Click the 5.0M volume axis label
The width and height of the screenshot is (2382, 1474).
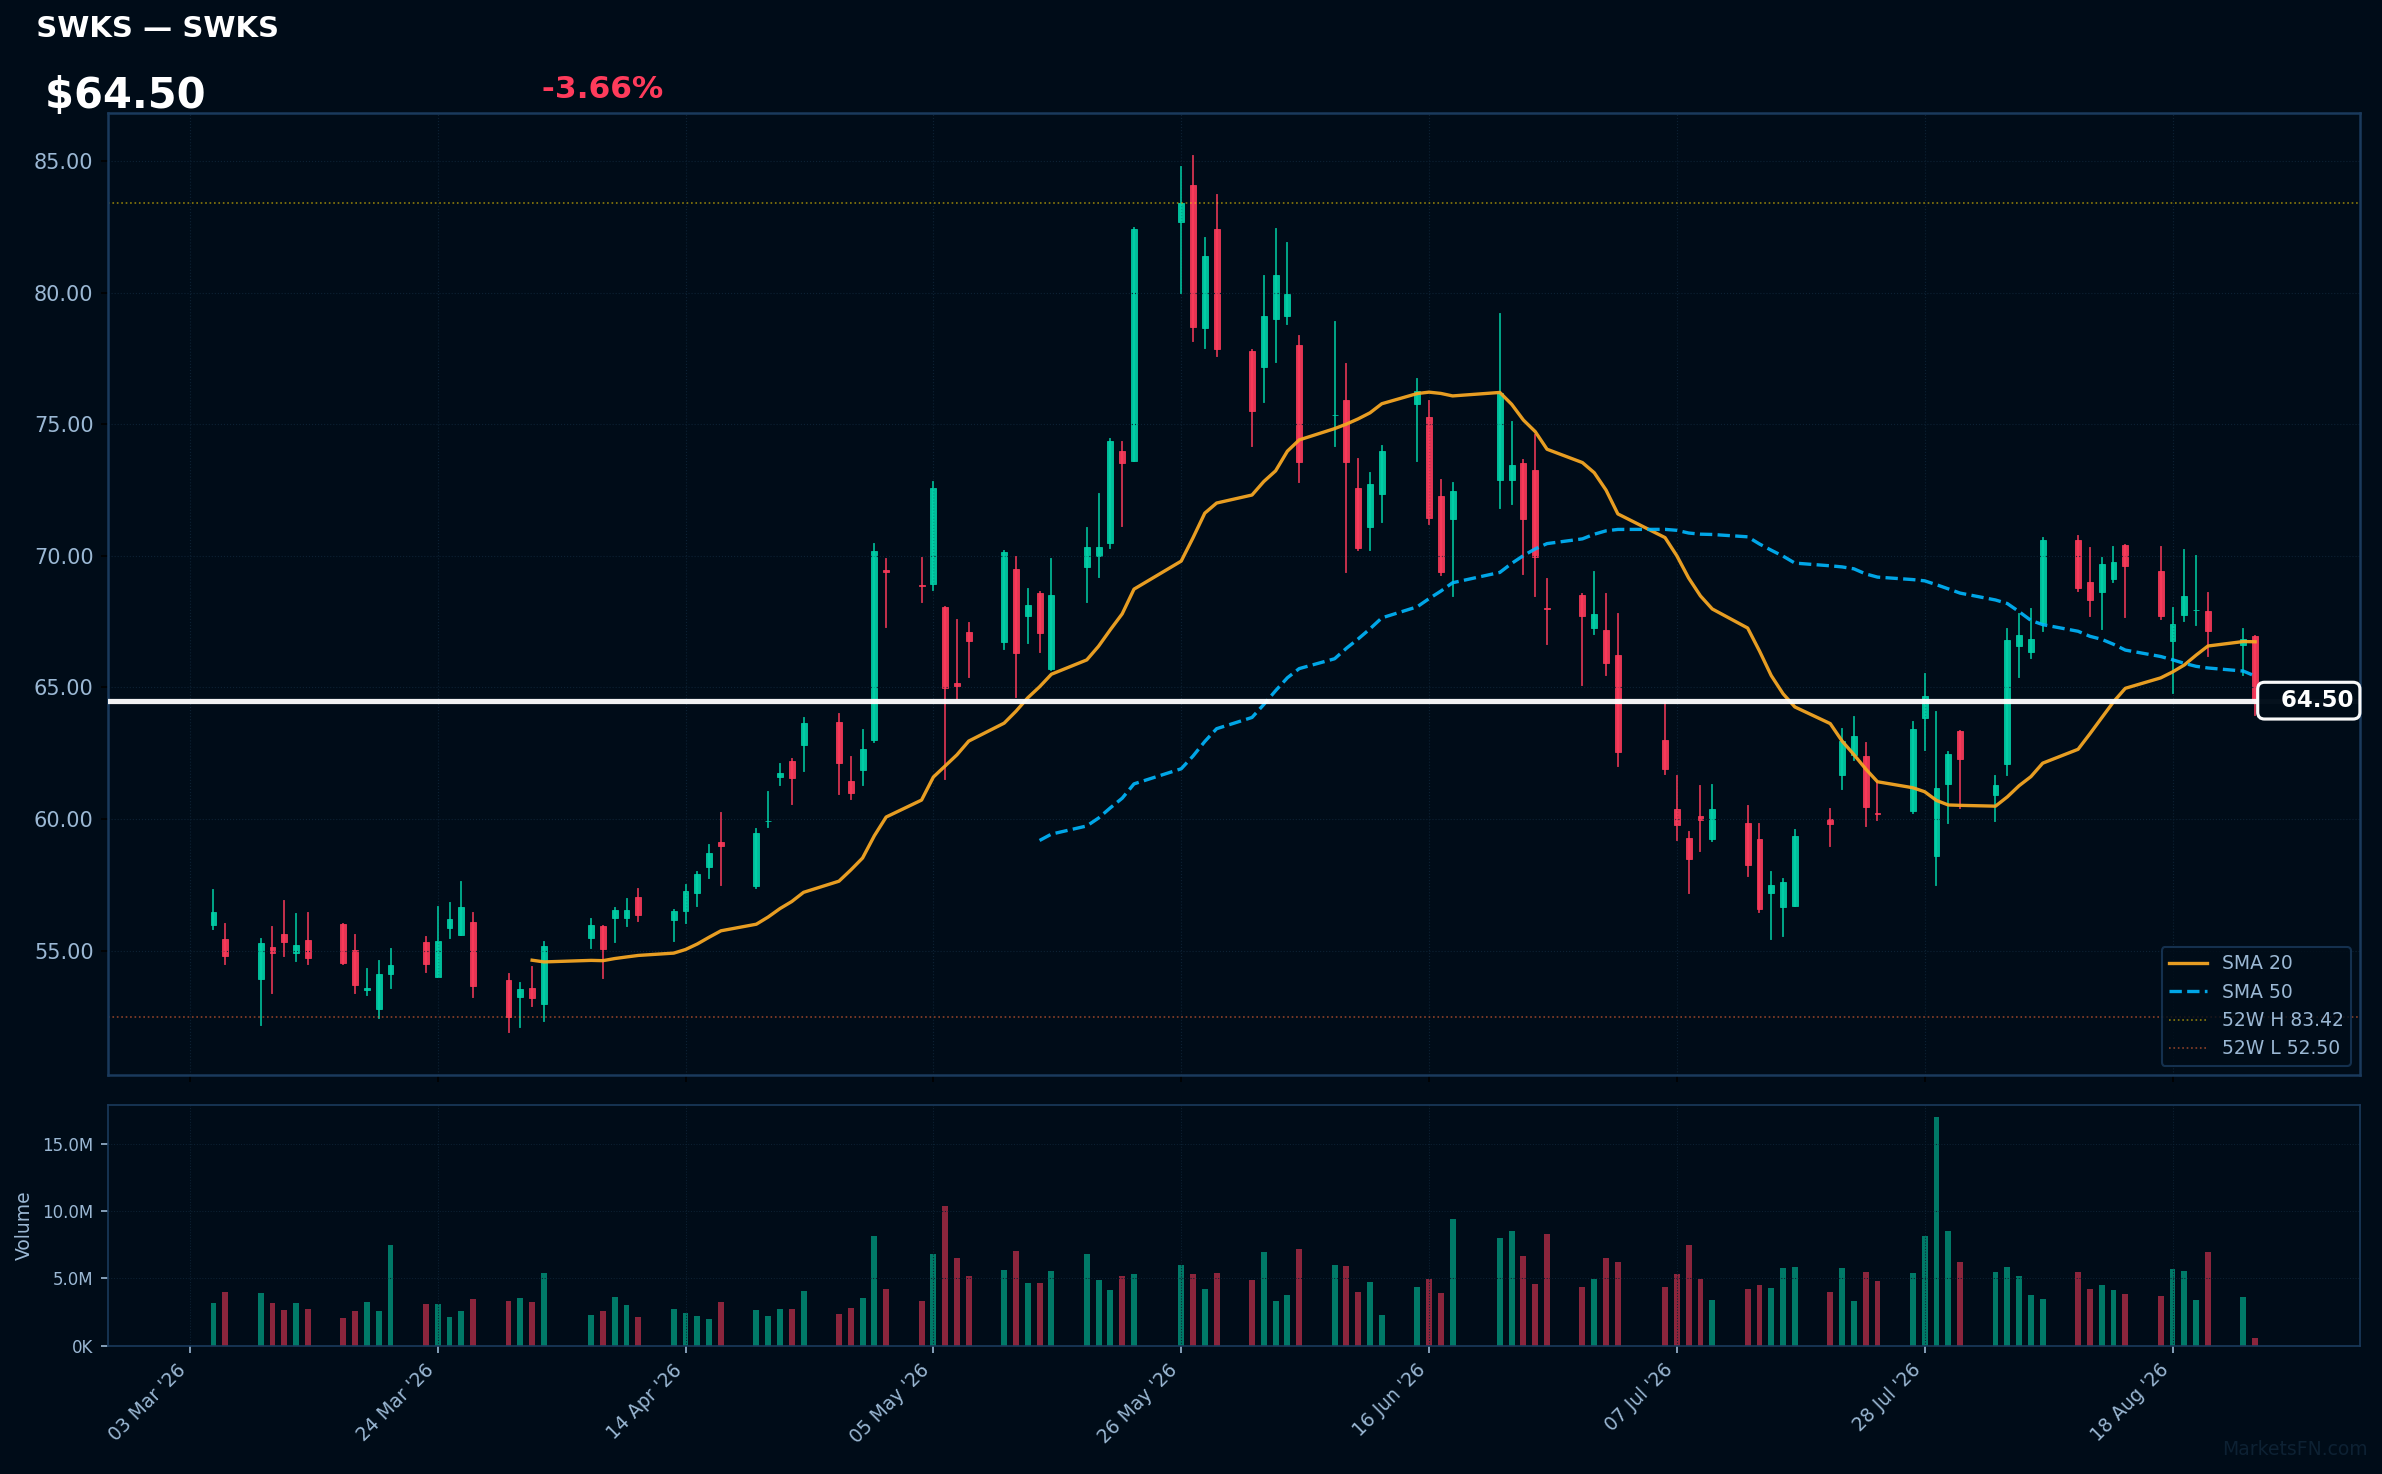click(72, 1279)
